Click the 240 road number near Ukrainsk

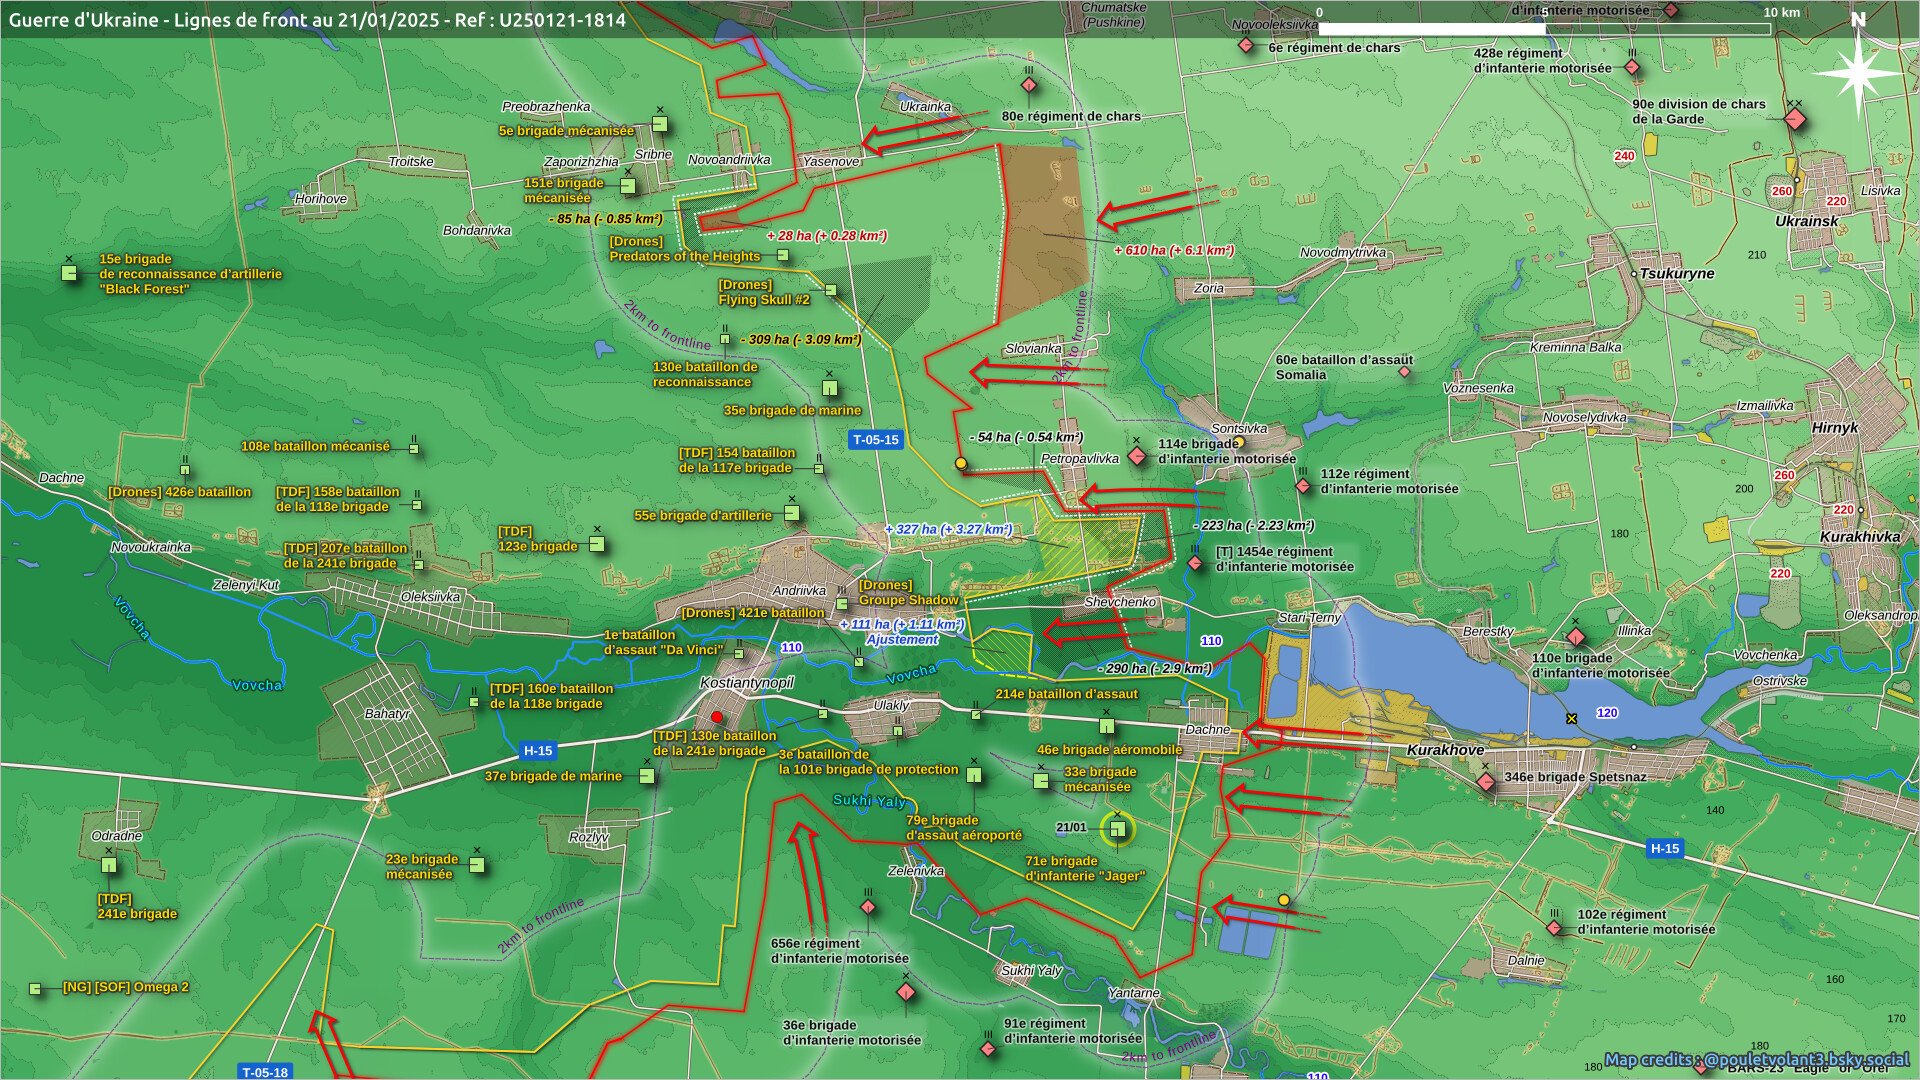click(x=1624, y=156)
